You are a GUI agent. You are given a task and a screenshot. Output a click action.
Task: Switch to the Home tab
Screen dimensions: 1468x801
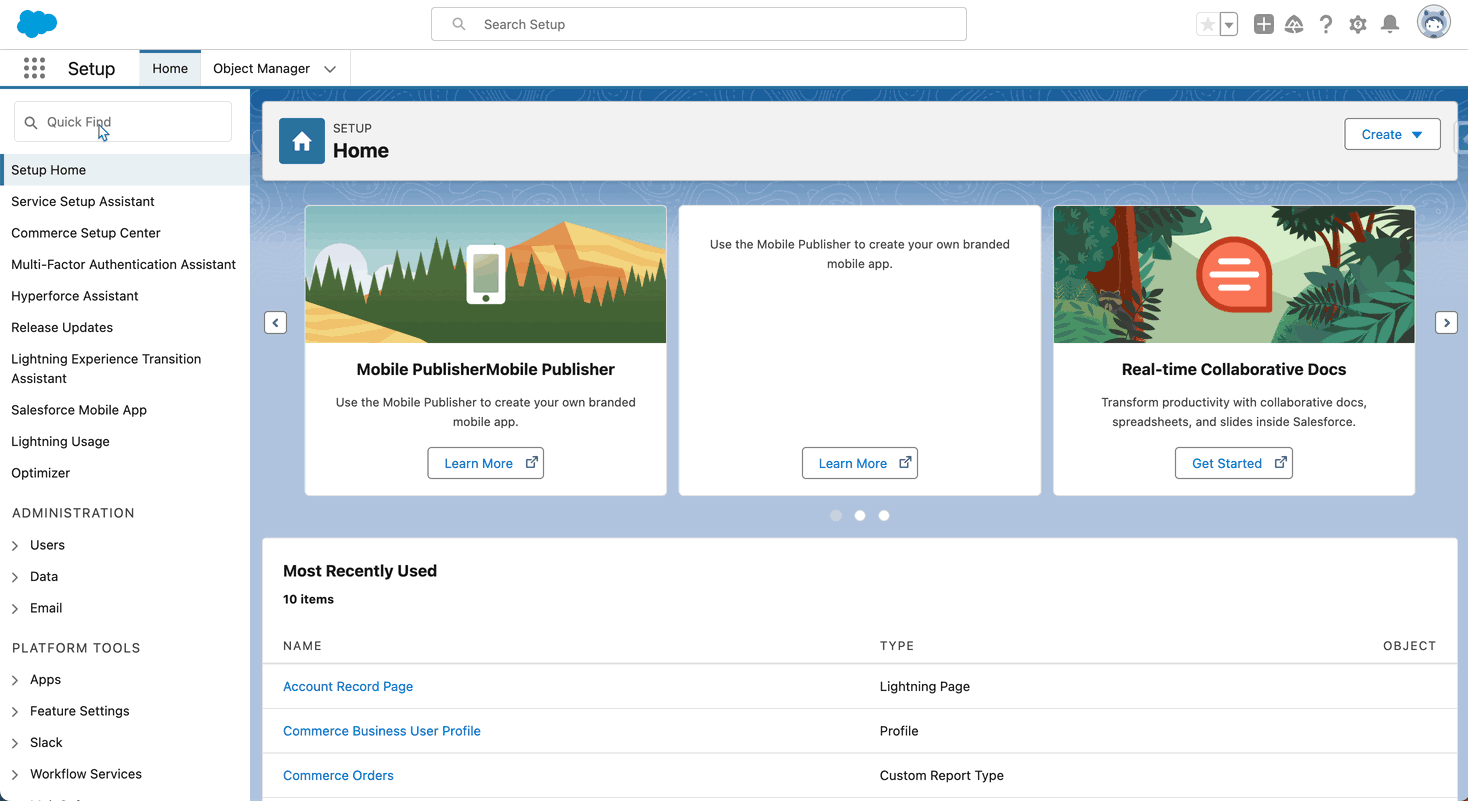pyautogui.click(x=170, y=68)
